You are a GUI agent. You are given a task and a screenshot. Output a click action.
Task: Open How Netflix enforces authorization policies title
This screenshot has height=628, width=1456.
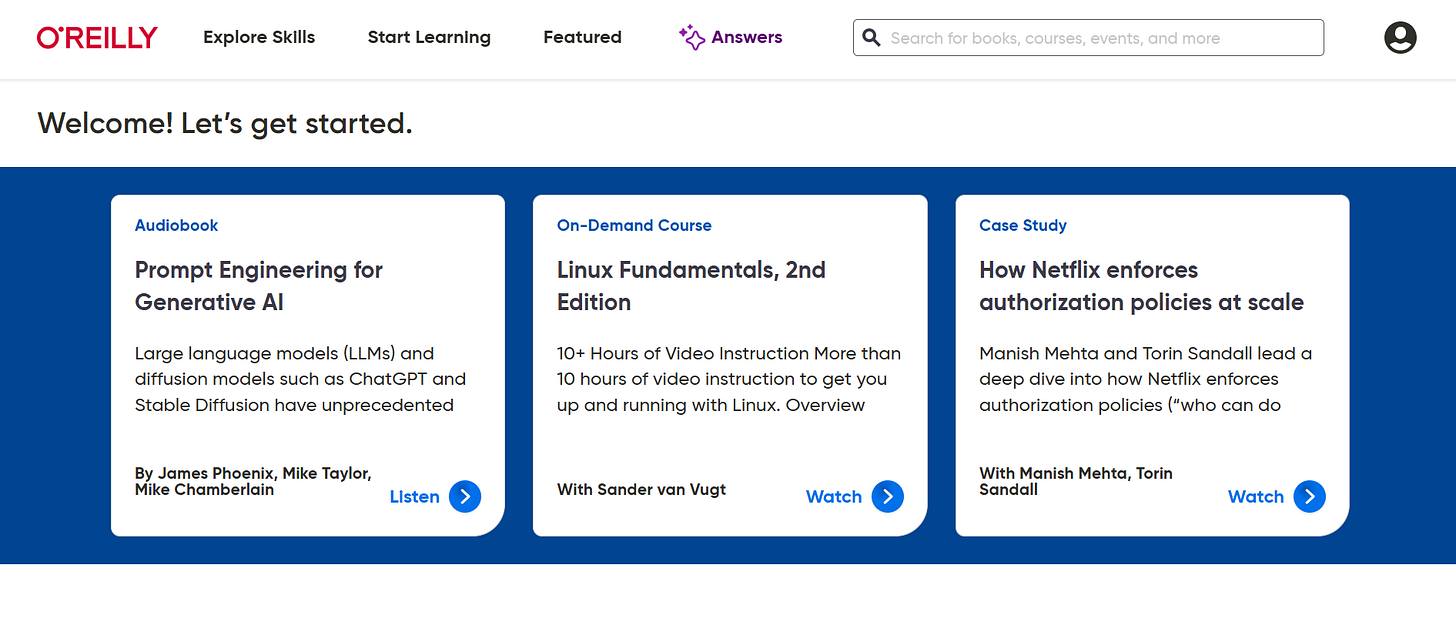pos(1141,286)
